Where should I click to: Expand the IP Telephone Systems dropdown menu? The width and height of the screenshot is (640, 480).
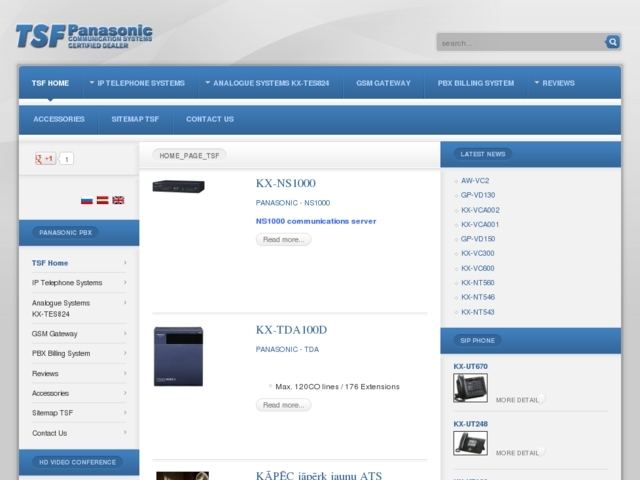pos(137,83)
